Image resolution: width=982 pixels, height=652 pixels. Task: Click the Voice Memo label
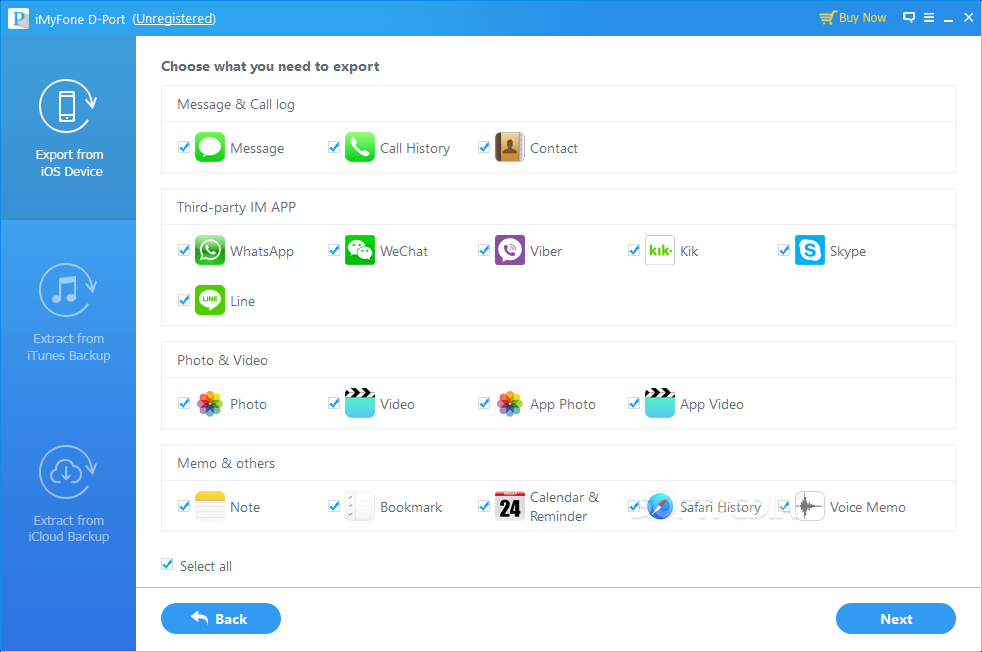pos(867,507)
